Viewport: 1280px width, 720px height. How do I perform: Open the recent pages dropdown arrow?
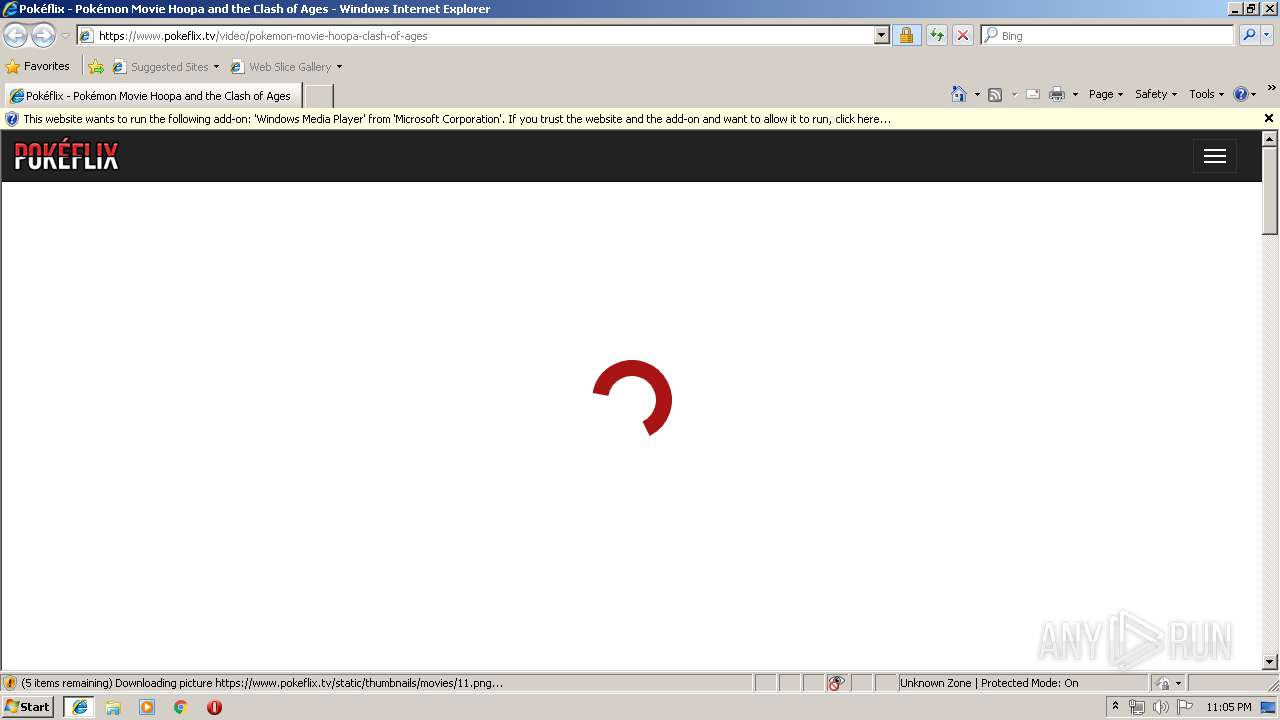coord(65,36)
